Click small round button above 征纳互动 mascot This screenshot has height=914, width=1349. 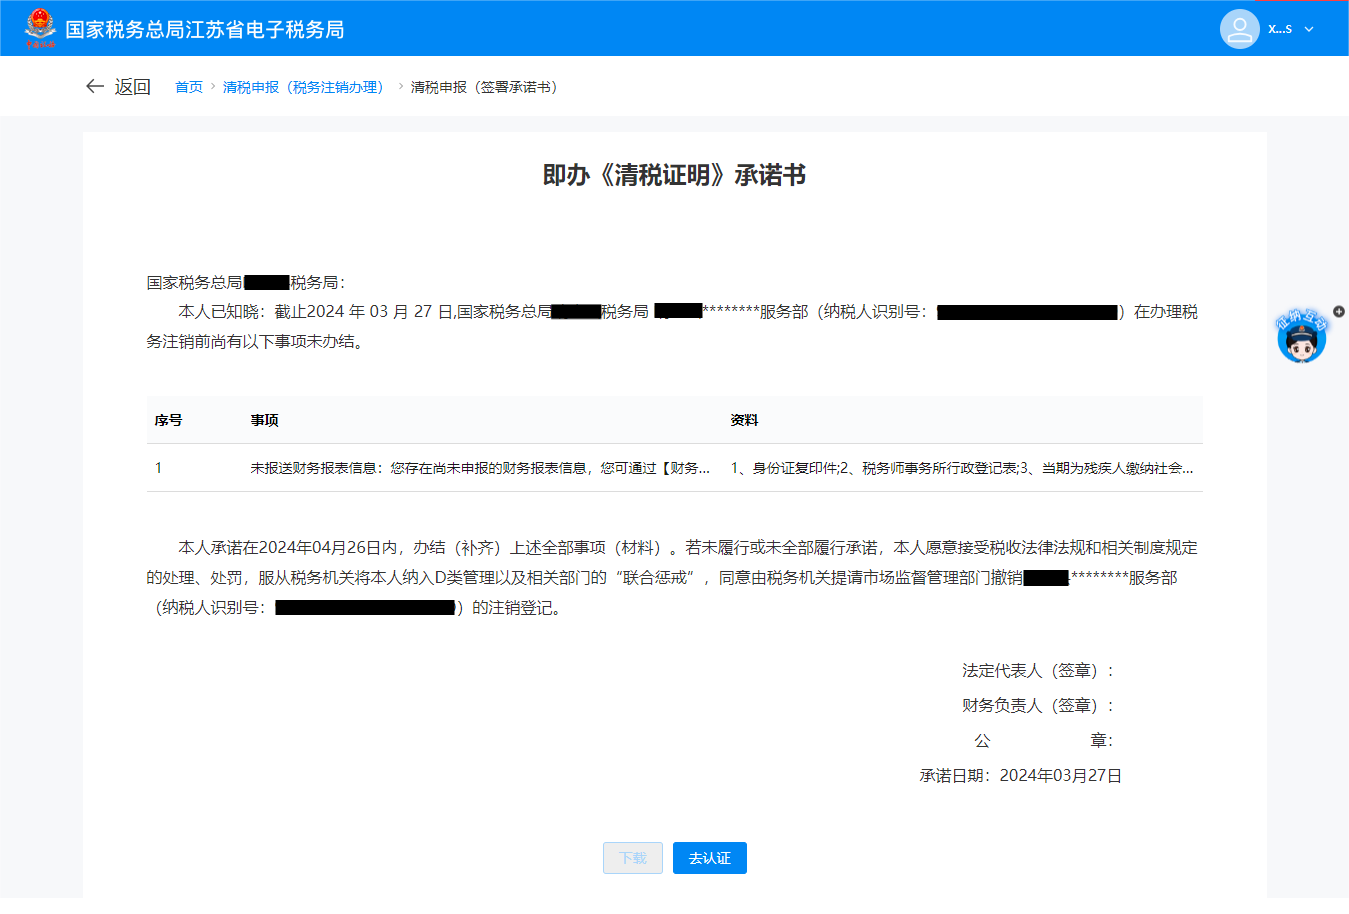coord(1339,312)
